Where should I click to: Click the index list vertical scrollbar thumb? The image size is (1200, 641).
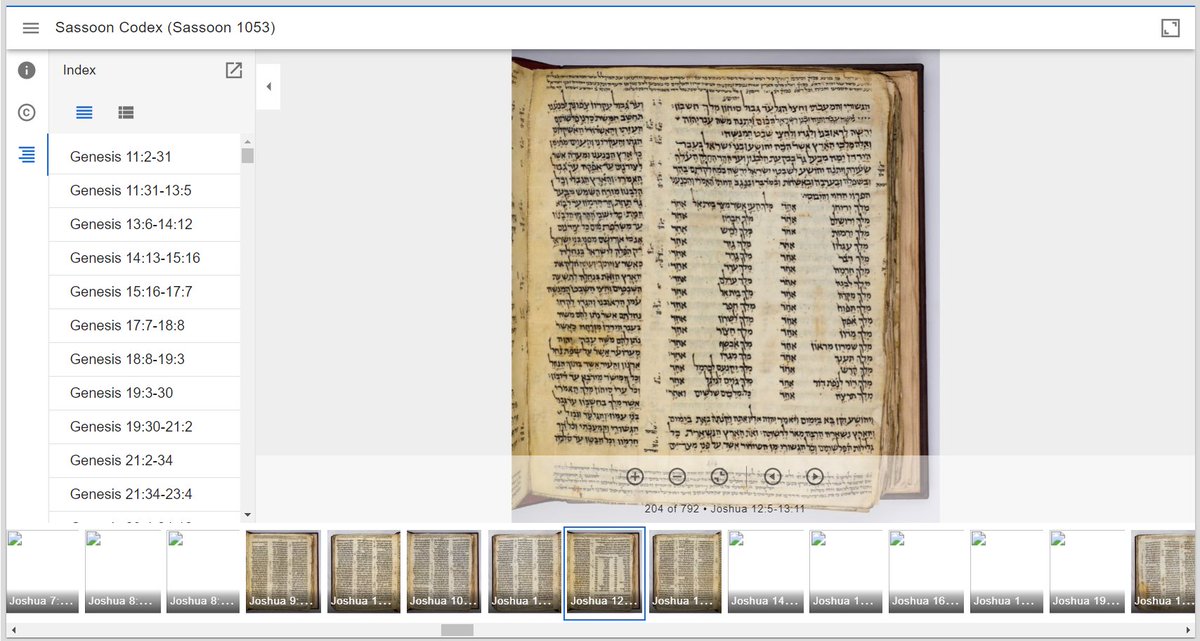[x=248, y=155]
